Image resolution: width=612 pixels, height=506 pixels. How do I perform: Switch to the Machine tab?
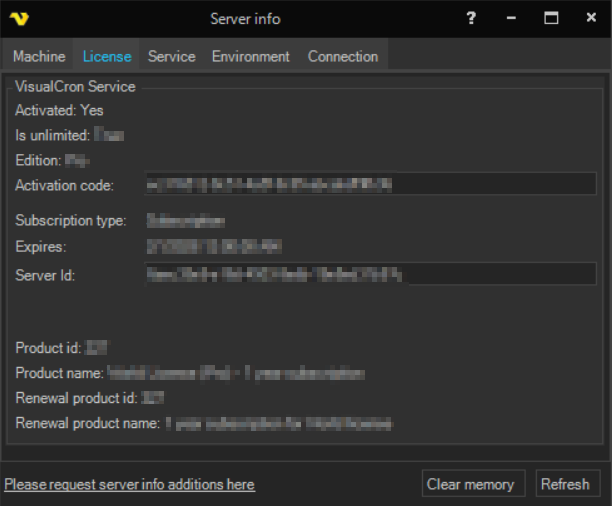(39, 56)
